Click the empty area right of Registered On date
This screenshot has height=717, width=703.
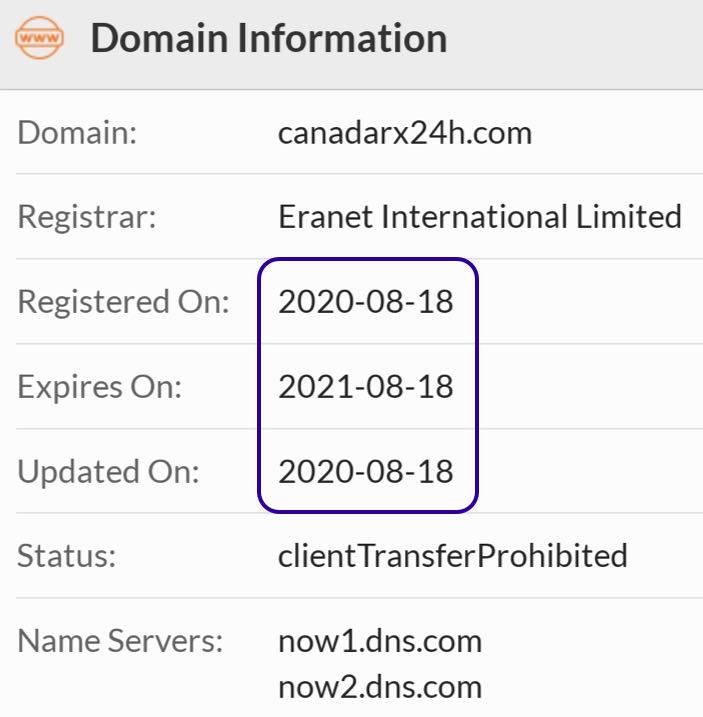pyautogui.click(x=590, y=301)
